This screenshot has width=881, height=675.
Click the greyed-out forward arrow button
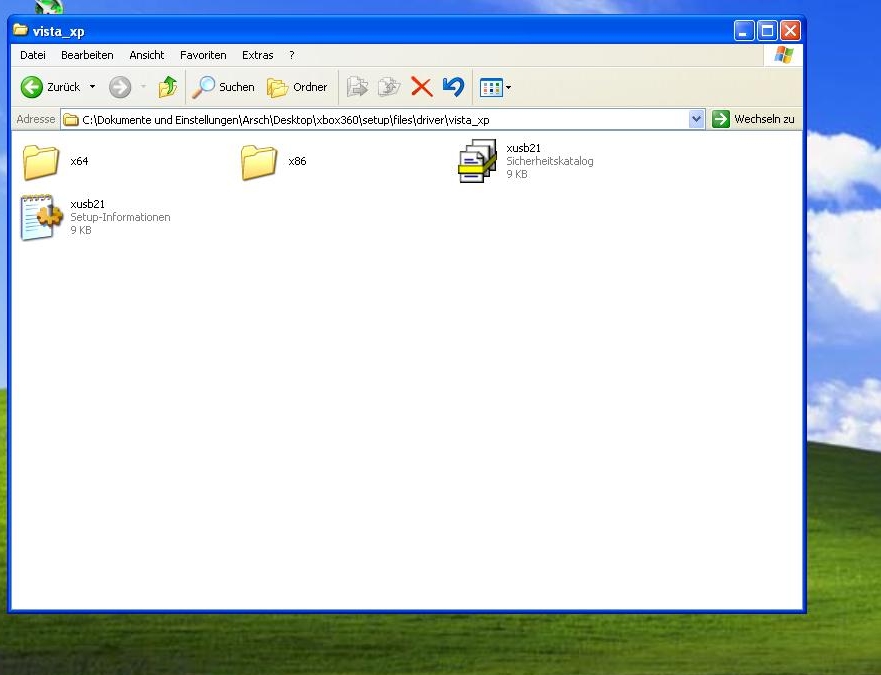tap(120, 87)
